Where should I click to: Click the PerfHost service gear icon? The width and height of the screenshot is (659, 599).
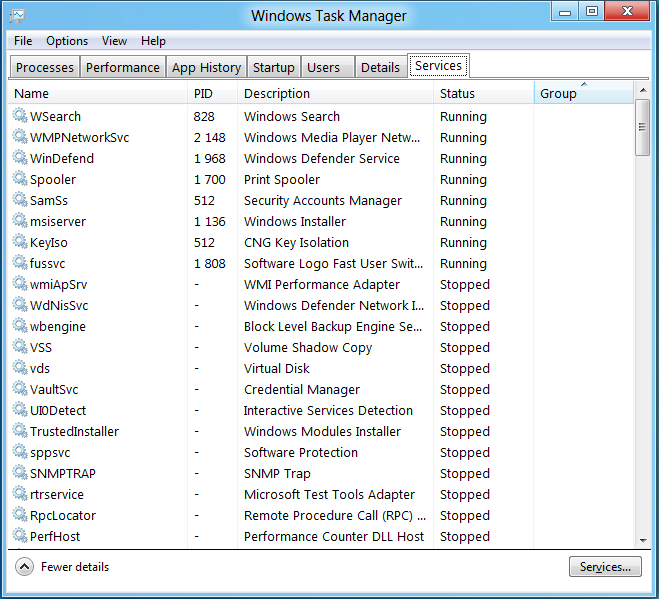coord(20,536)
